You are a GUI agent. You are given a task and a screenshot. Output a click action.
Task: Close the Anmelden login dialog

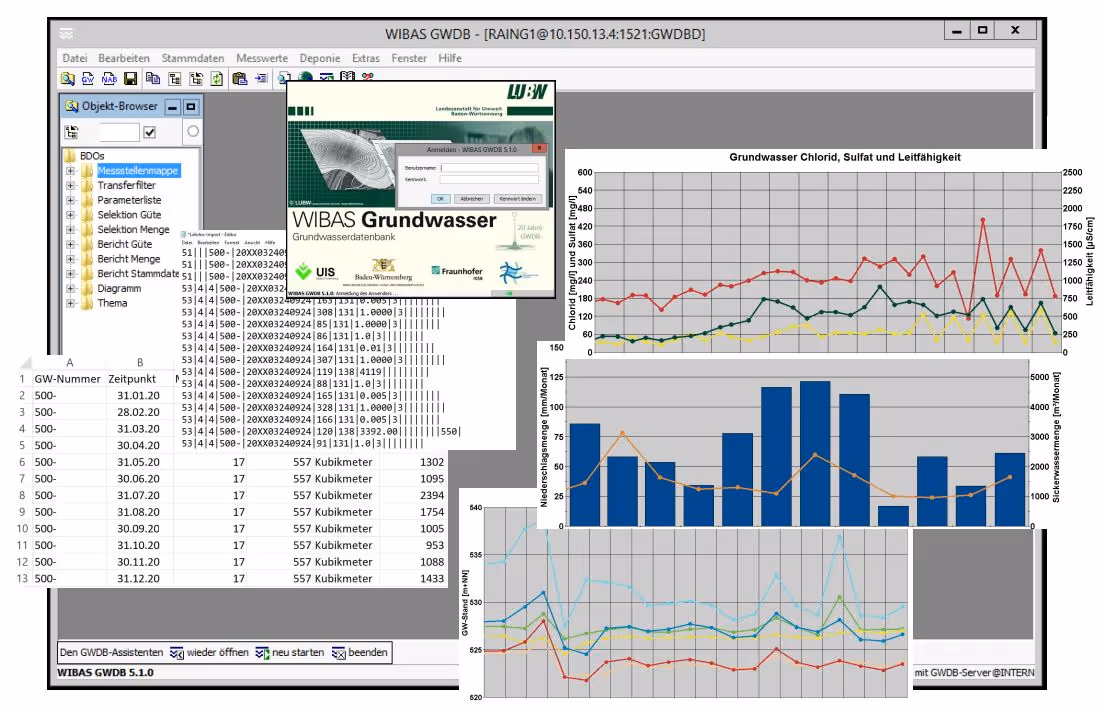pyautogui.click(x=539, y=149)
